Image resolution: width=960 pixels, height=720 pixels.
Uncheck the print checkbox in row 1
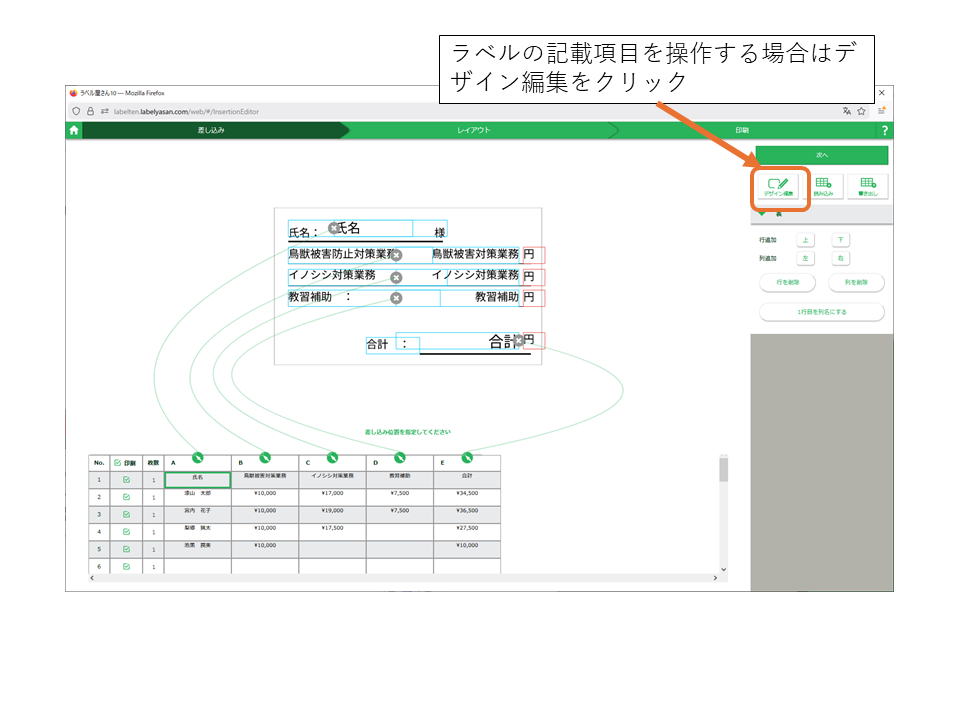coord(126,480)
